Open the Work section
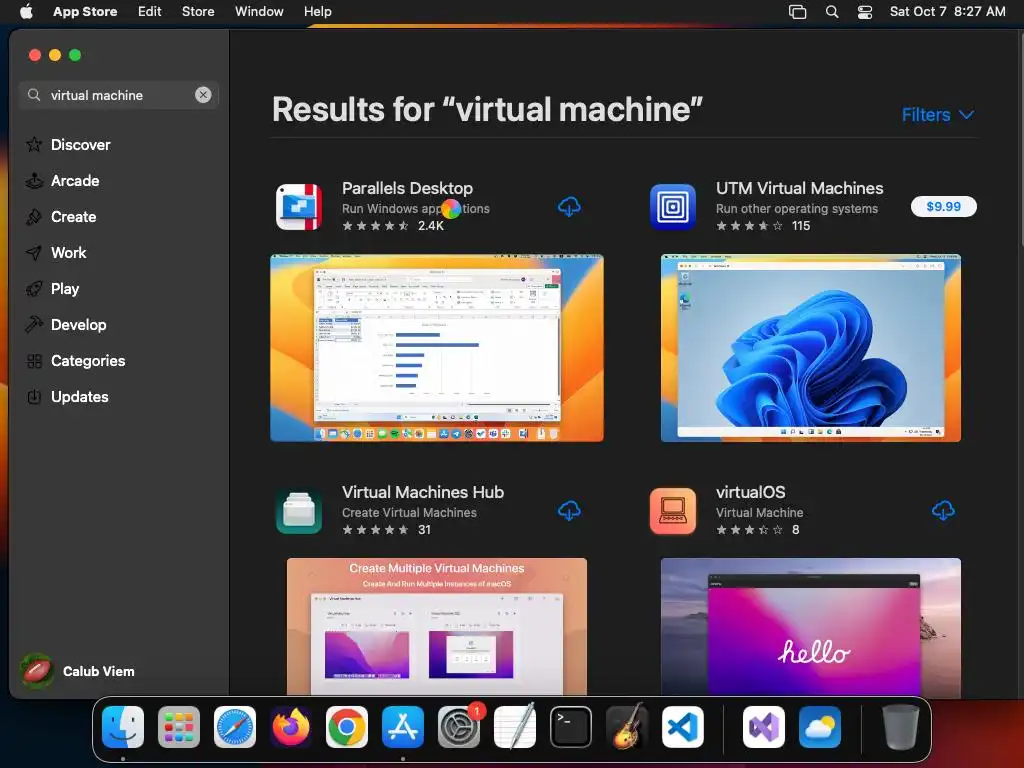1024x768 pixels. (x=56, y=253)
